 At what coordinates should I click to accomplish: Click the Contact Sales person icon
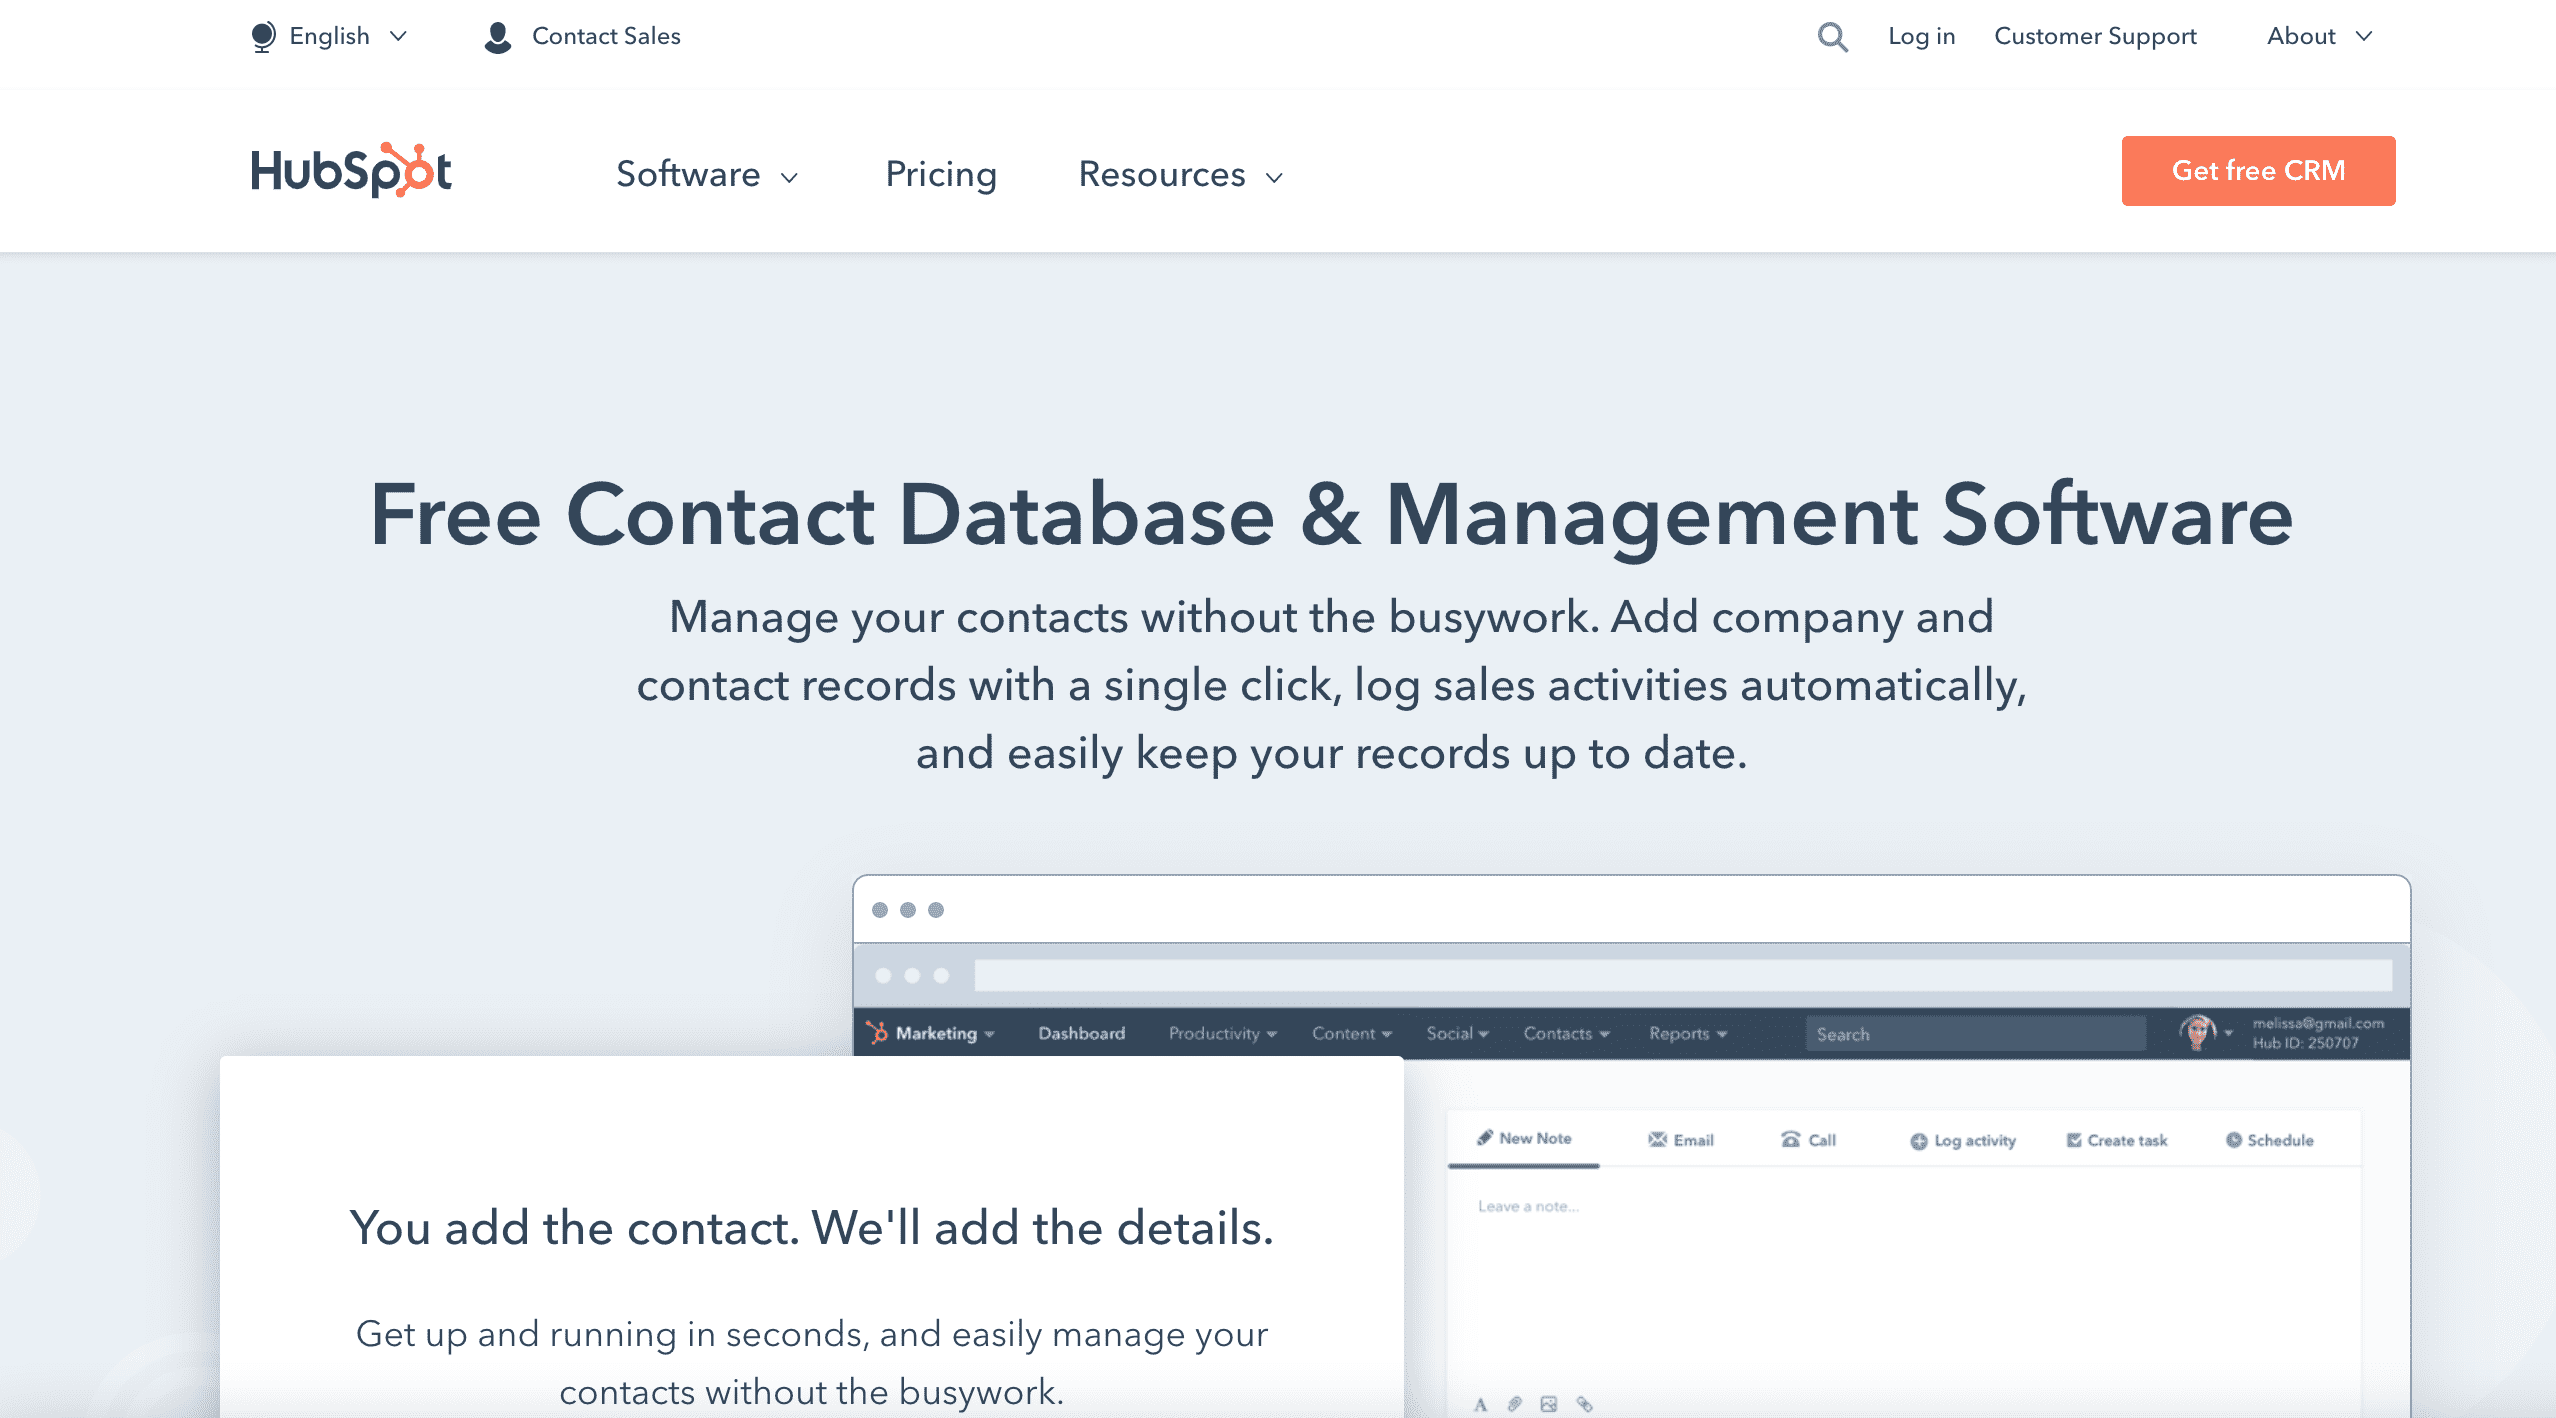tap(497, 37)
